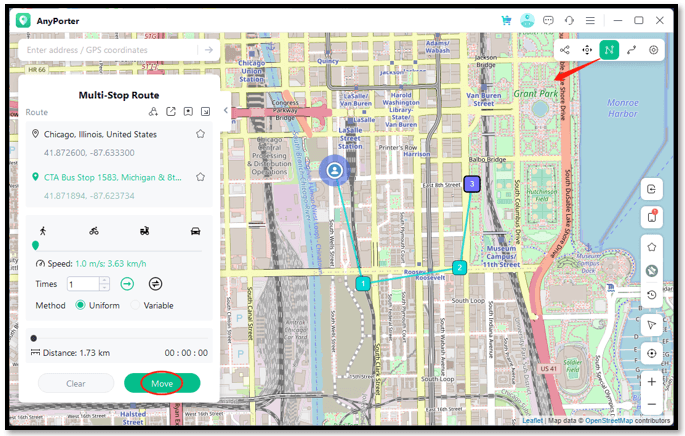Select round-trip loop icon
The width and height of the screenshot is (685, 436).
click(156, 284)
